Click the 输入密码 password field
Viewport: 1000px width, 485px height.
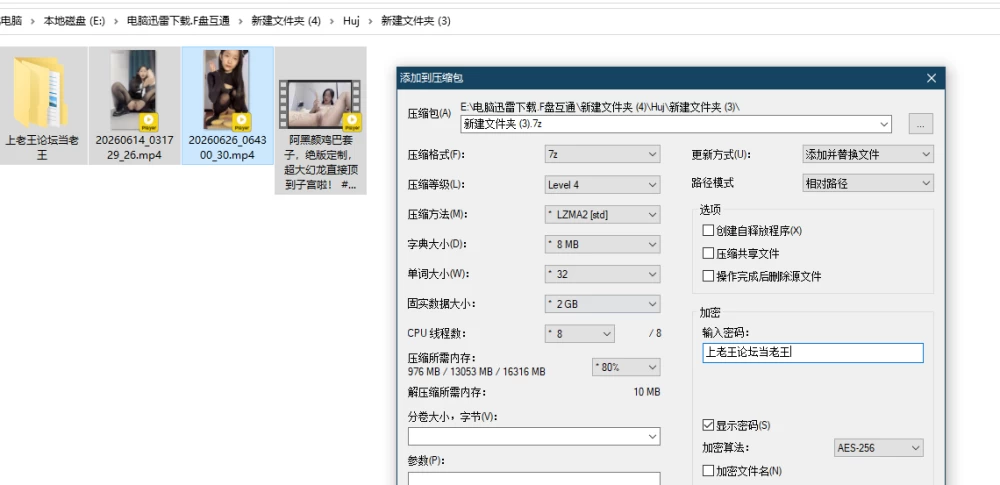tap(812, 352)
